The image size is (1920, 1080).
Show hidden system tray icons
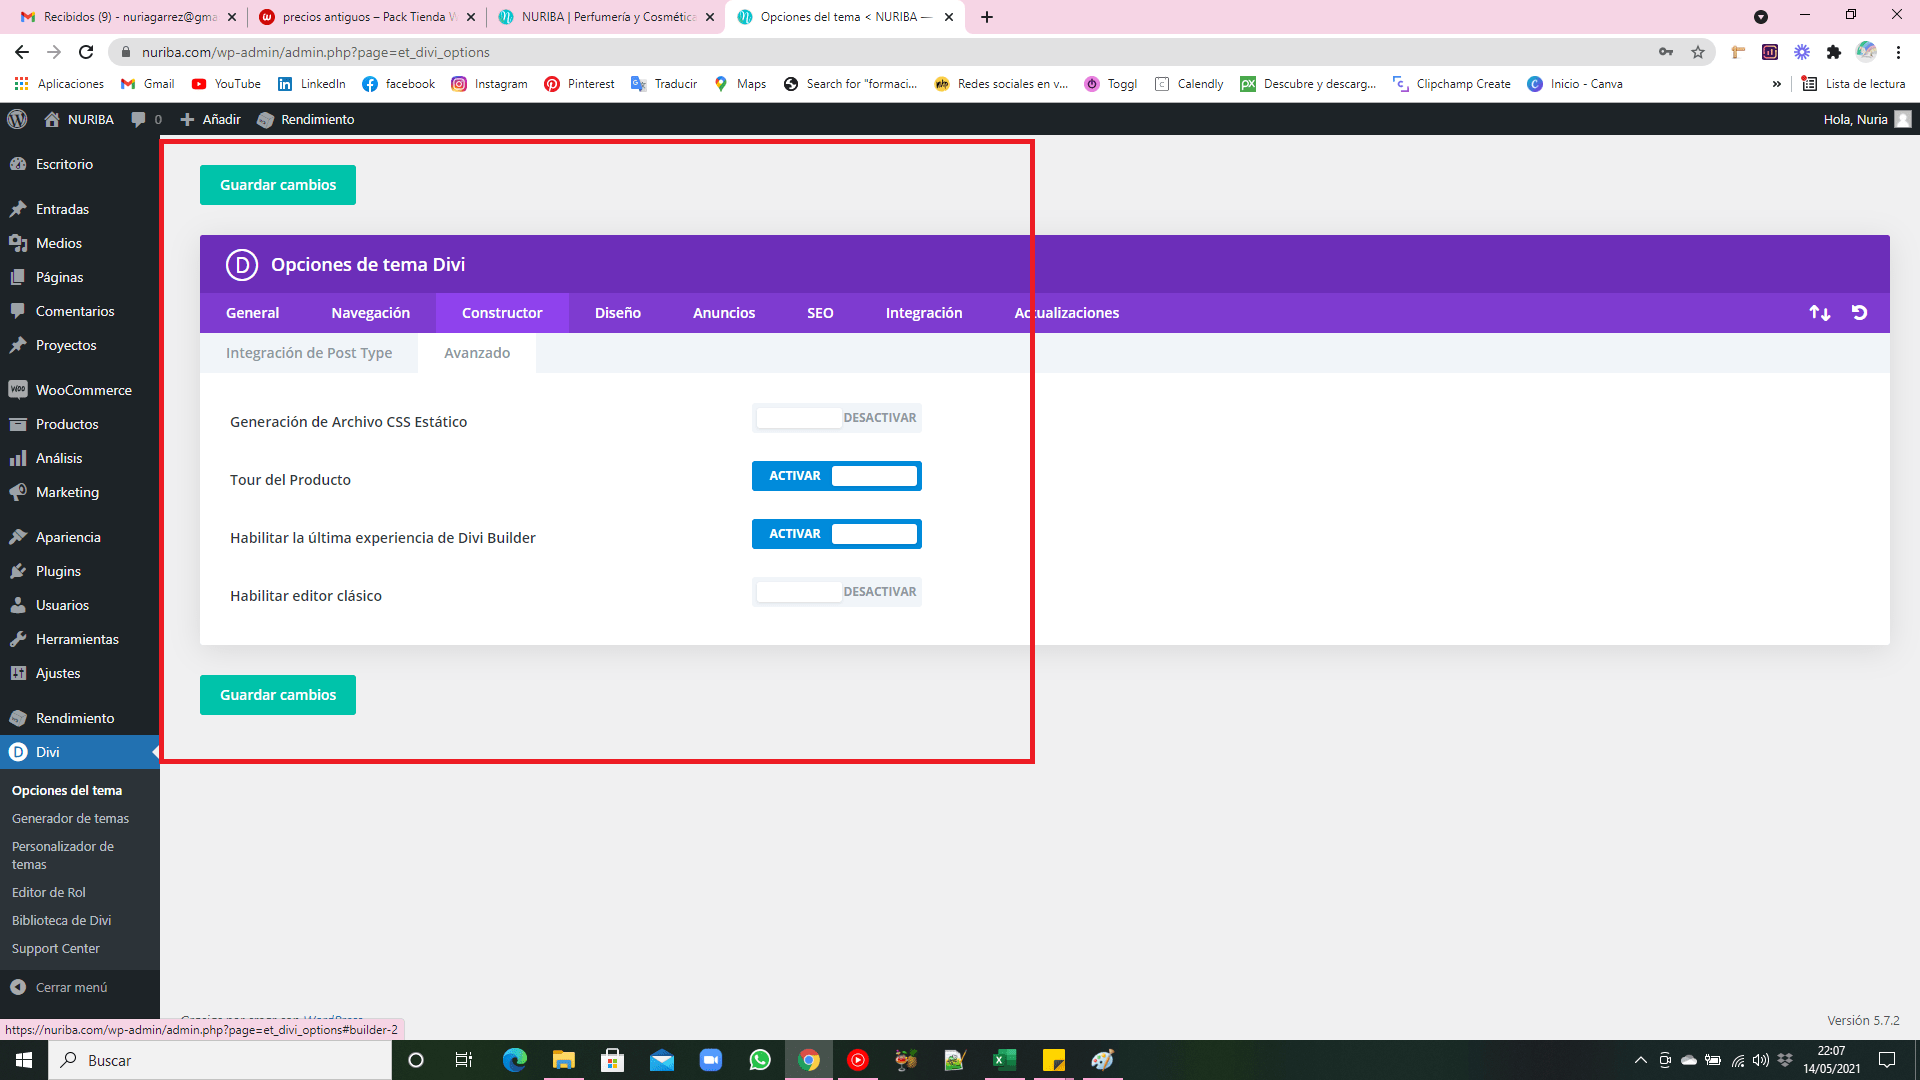(x=1641, y=1060)
